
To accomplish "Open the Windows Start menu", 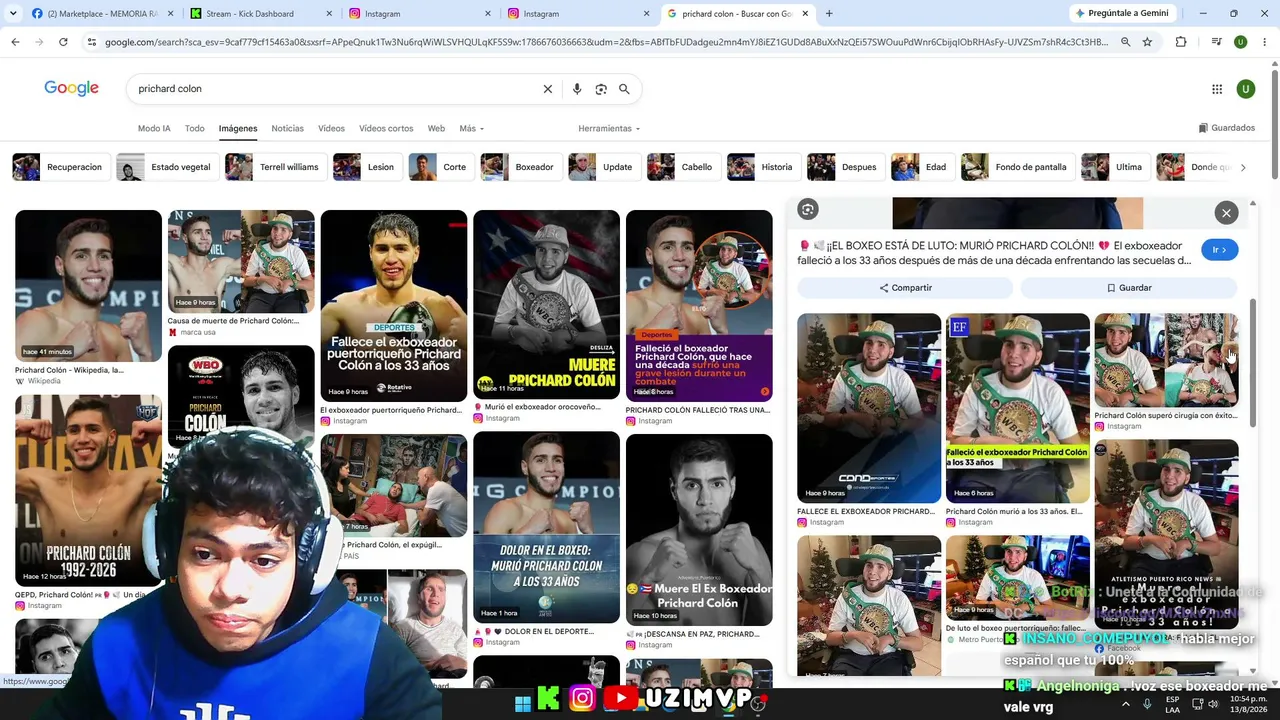I will pos(523,704).
